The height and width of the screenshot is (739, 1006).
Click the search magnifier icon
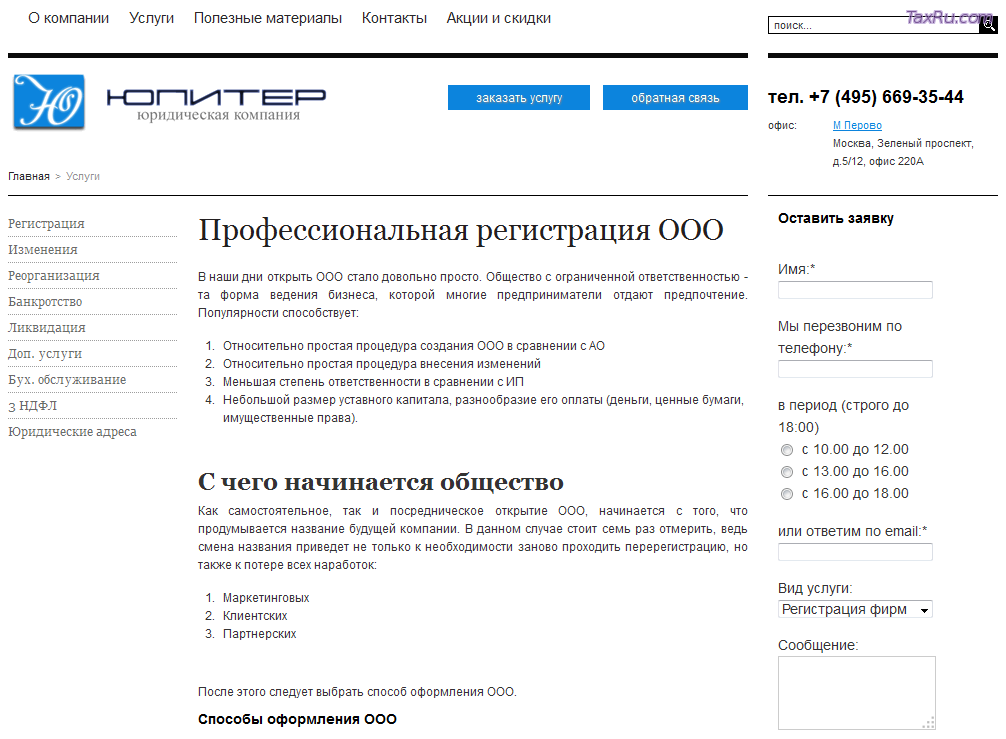(987, 26)
